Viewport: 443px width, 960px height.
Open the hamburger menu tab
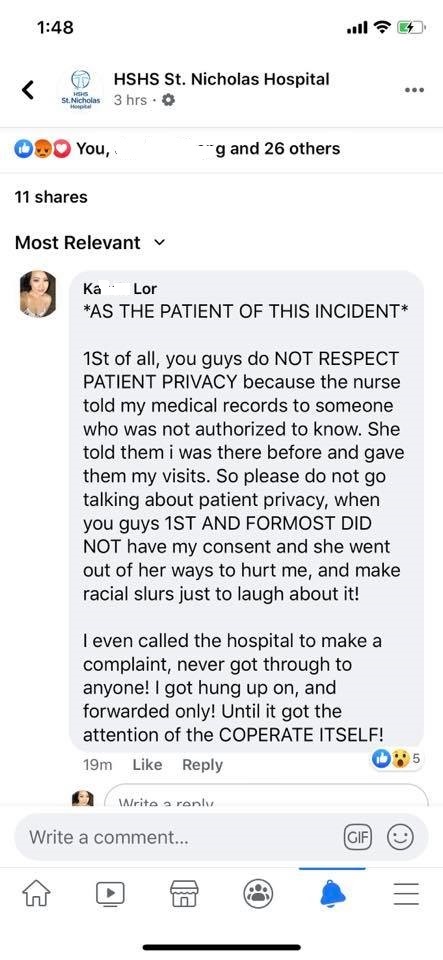tap(406, 894)
